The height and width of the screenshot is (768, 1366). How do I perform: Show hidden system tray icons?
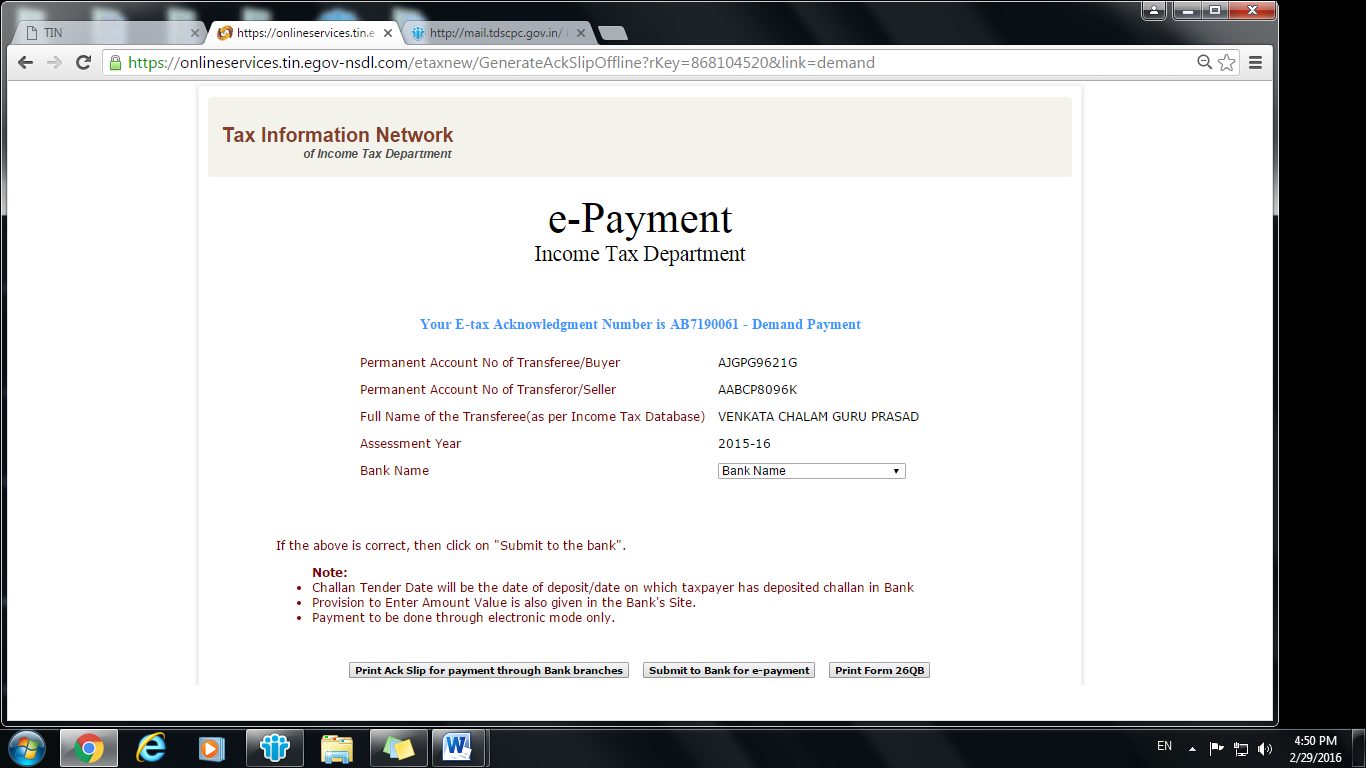[1192, 748]
